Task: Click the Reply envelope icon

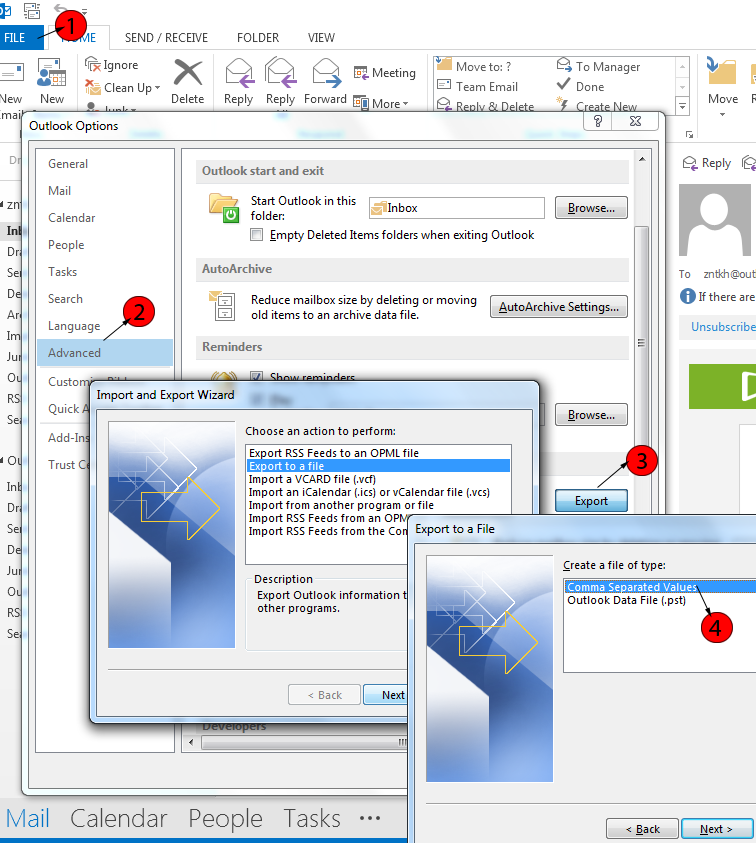Action: pos(239,73)
